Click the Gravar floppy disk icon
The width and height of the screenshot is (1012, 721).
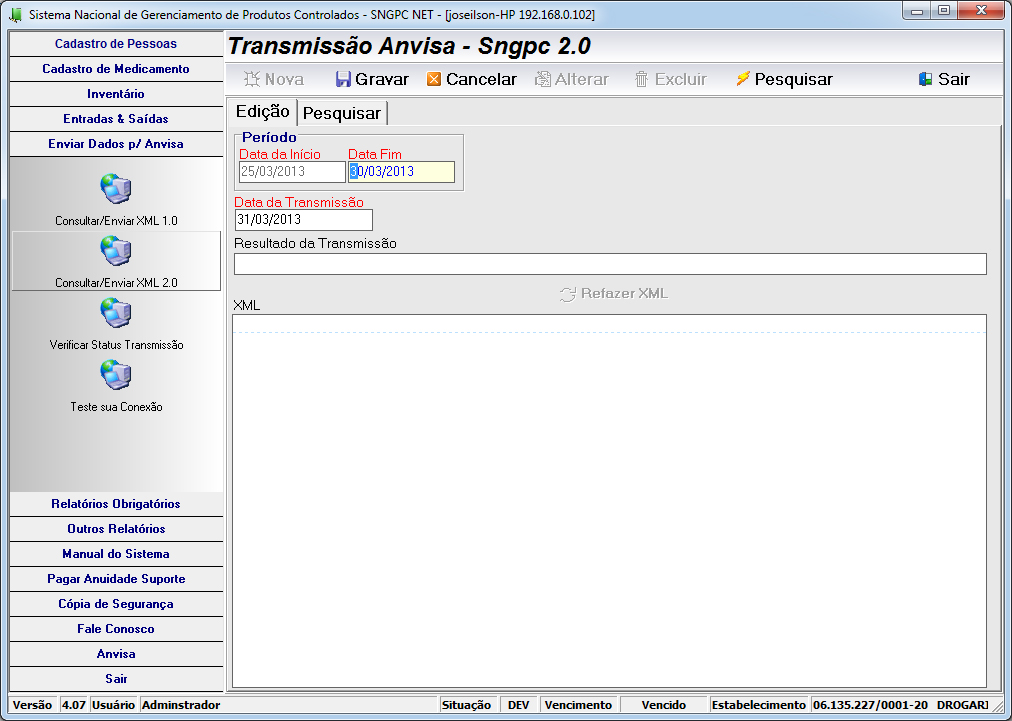pyautogui.click(x=343, y=79)
